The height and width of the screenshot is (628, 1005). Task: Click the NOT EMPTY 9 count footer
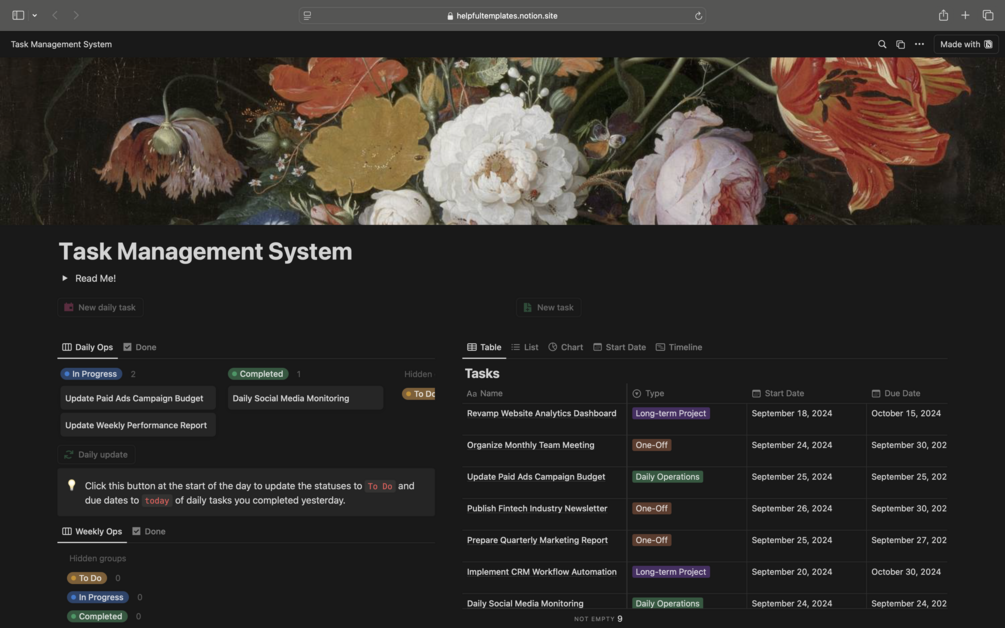click(x=598, y=619)
